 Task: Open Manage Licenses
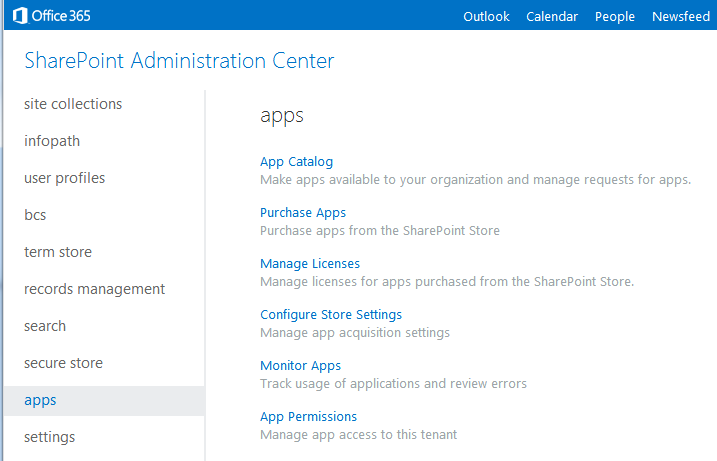click(x=310, y=263)
